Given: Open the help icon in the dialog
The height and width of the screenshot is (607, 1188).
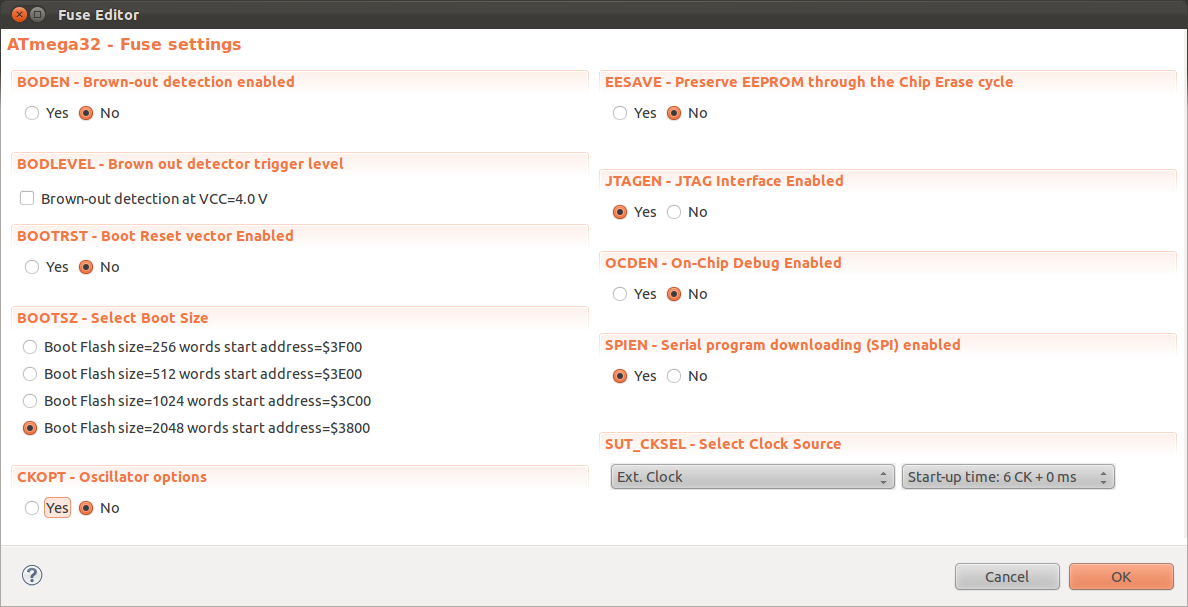Looking at the screenshot, I should click(32, 575).
